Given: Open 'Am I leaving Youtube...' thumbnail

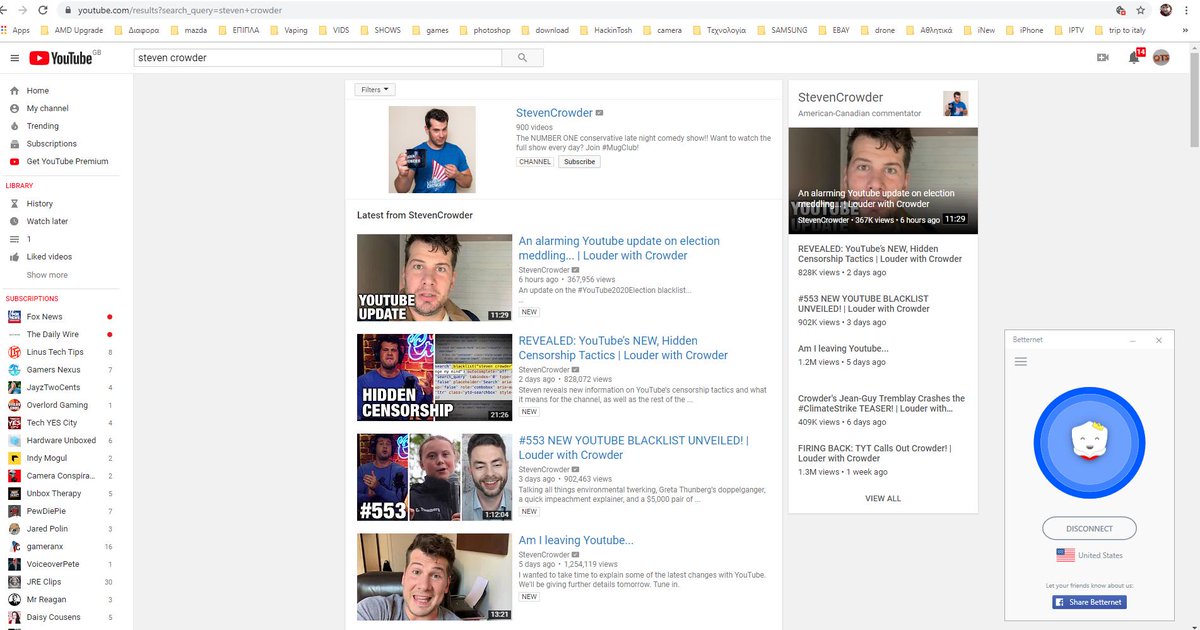Looking at the screenshot, I should (434, 577).
